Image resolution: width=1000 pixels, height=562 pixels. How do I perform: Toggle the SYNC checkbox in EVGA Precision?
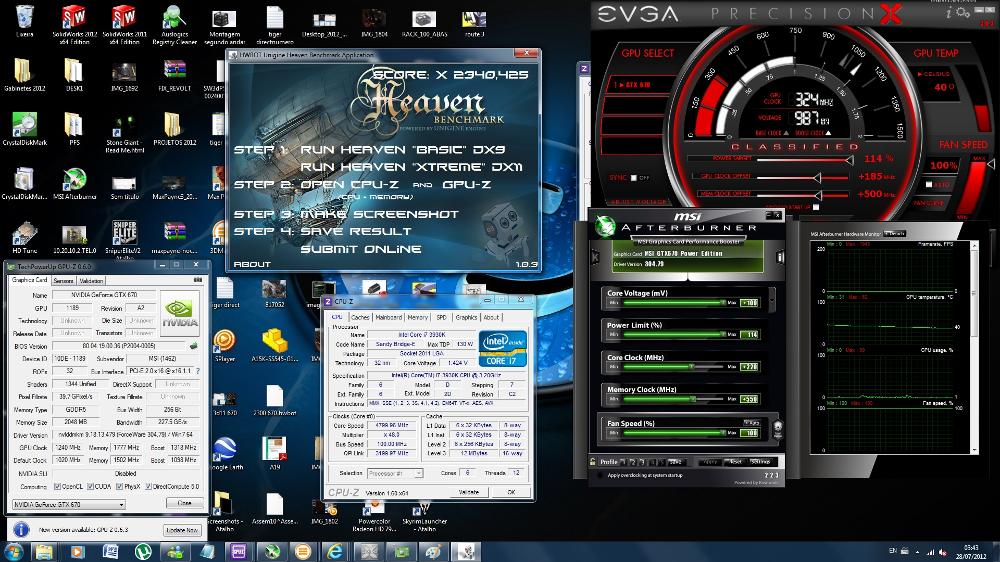(633, 177)
